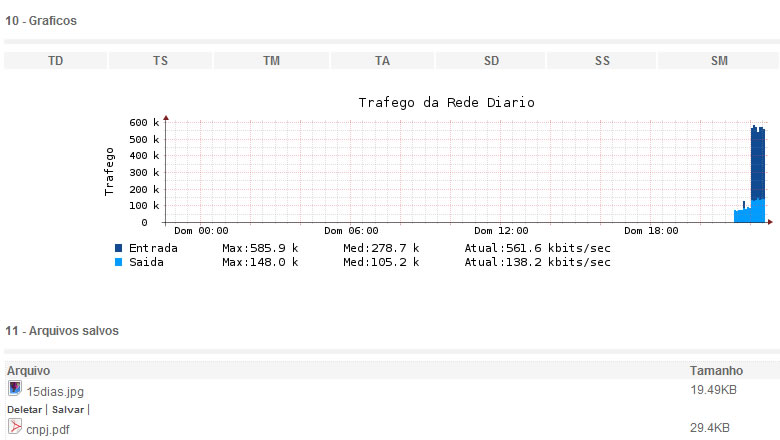Click the PDF icon beside cnpj.pdf

point(15,427)
